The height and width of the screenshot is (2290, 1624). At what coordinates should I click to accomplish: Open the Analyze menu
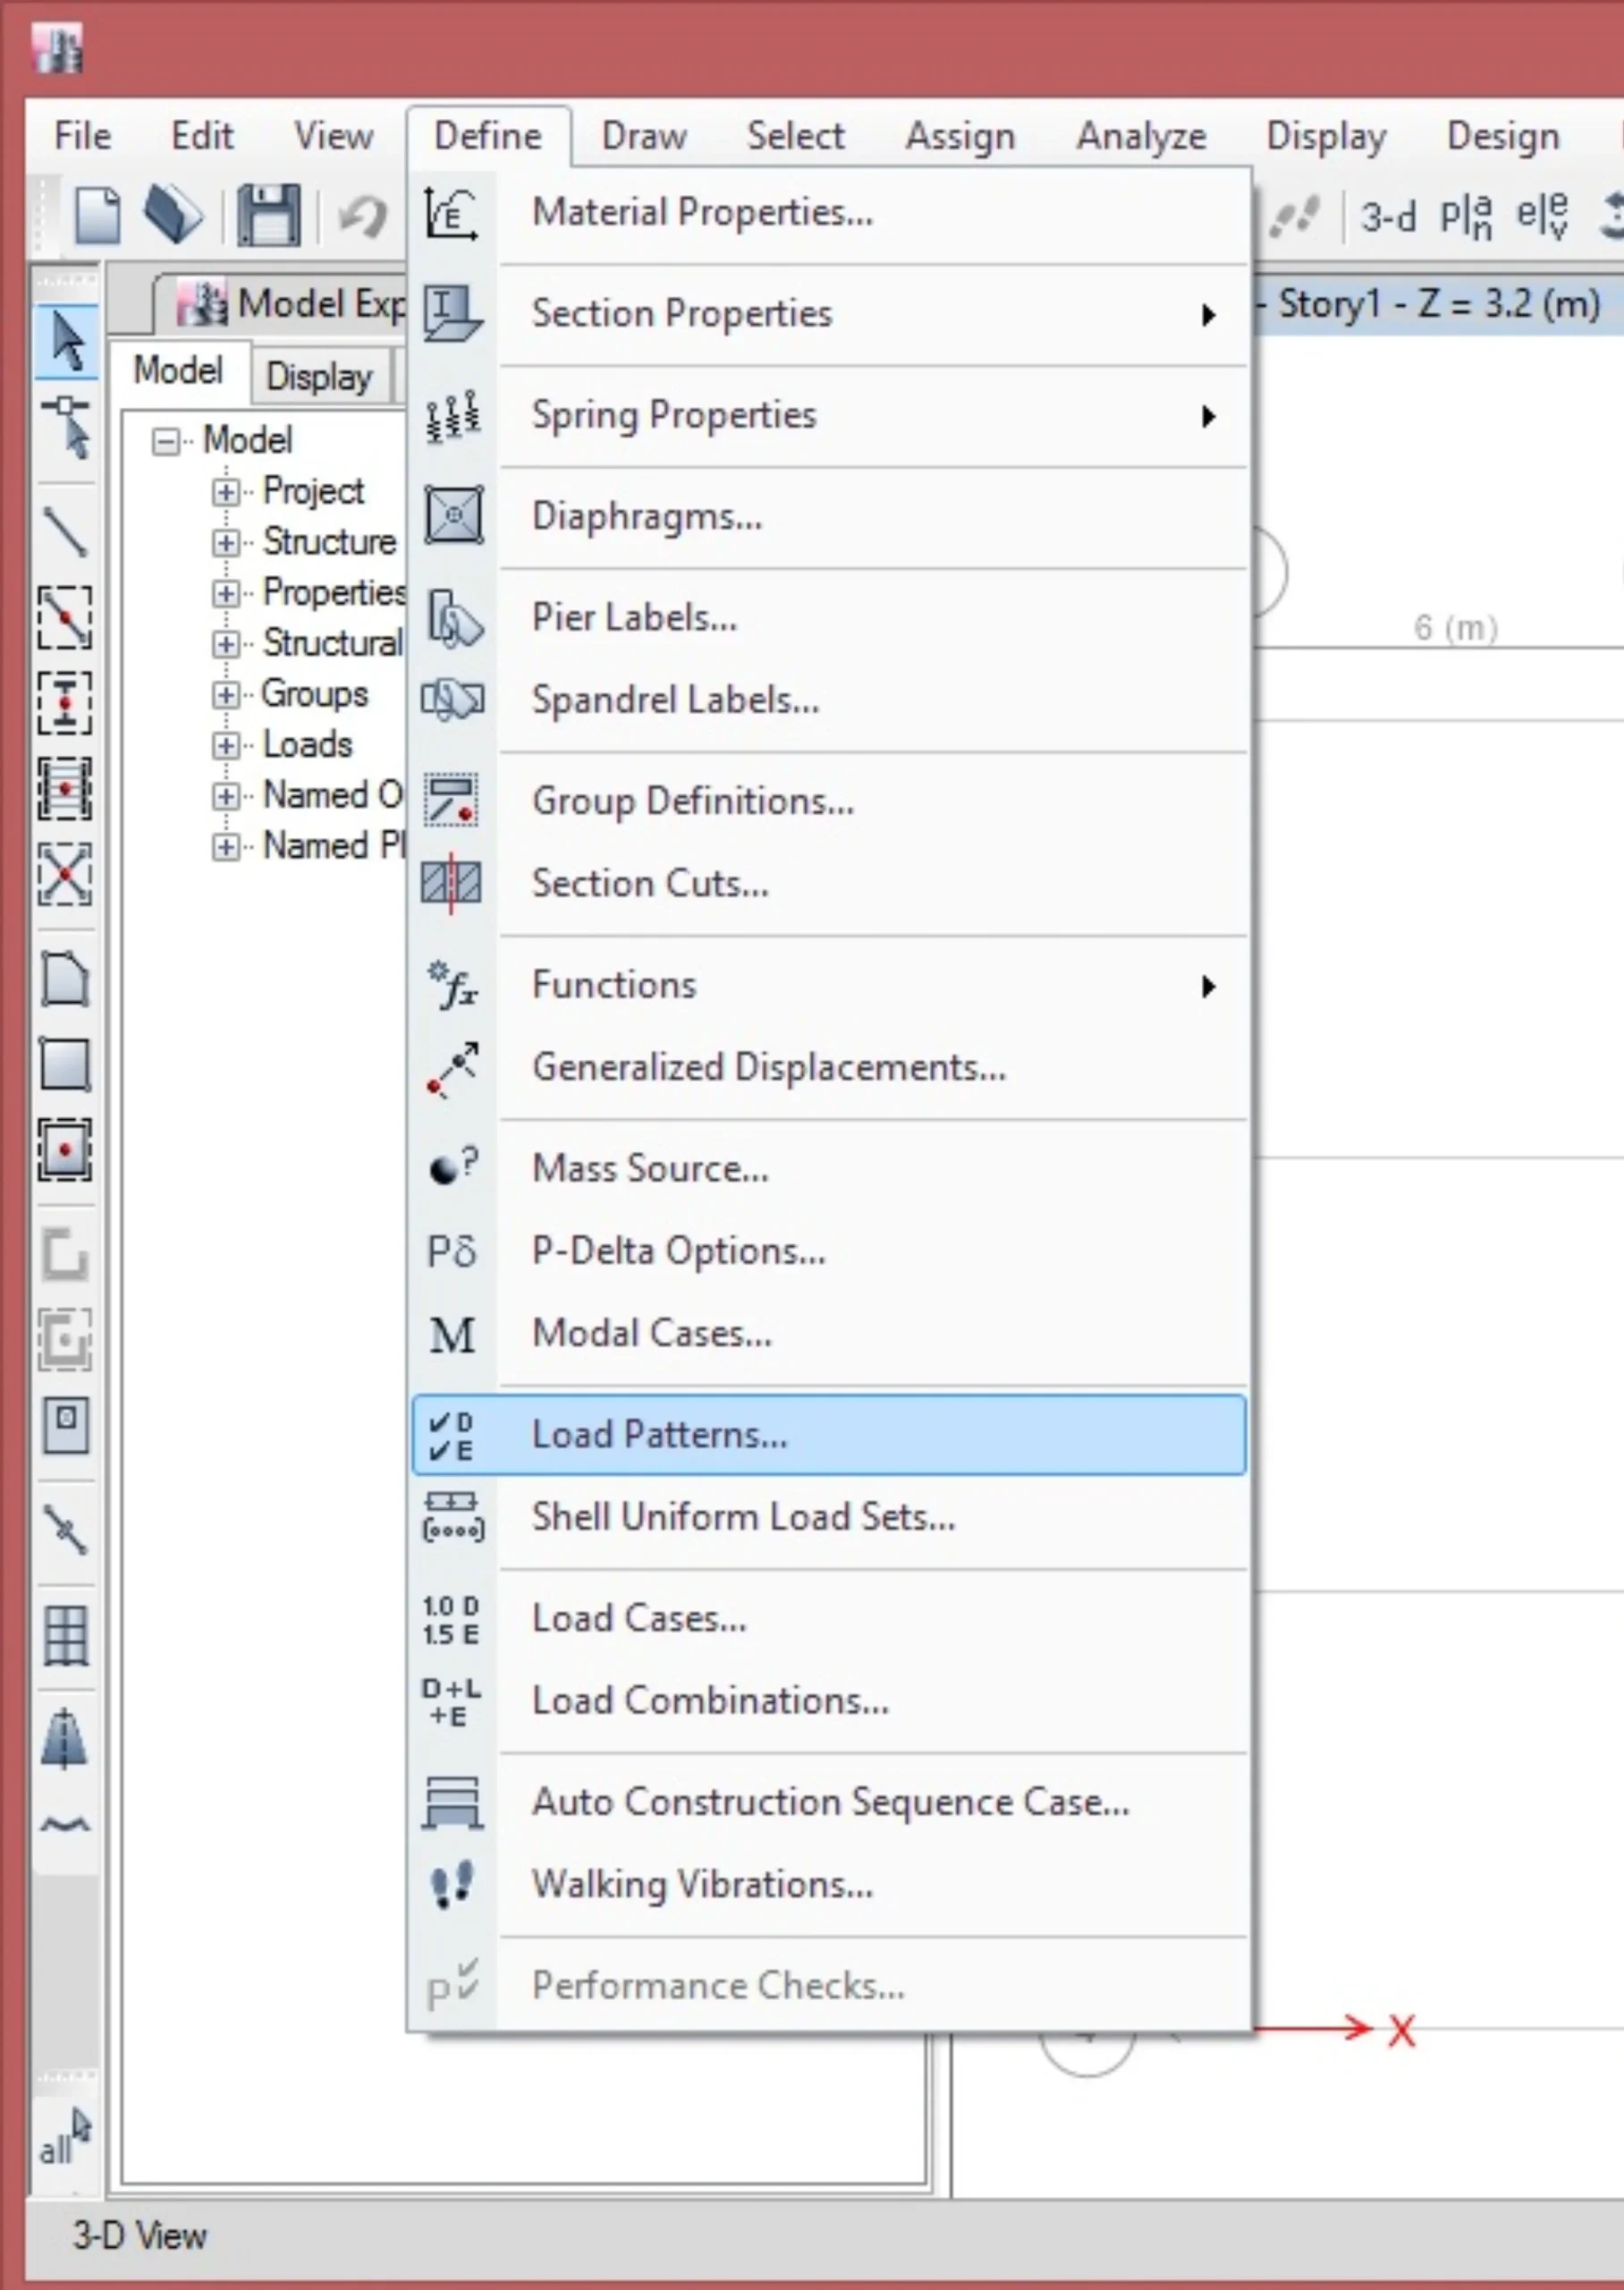pos(1141,136)
